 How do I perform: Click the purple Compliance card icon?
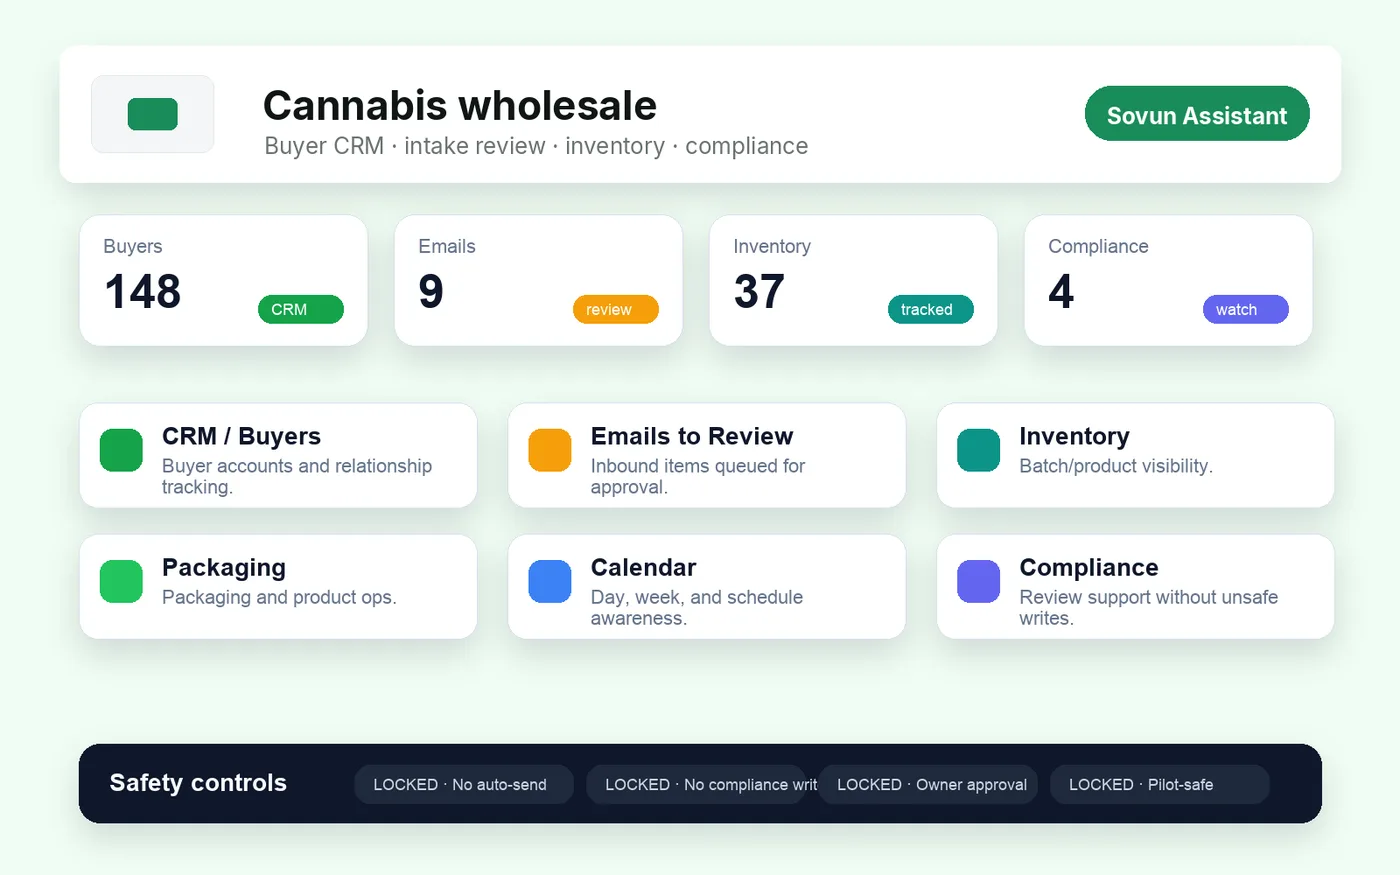pos(979,581)
